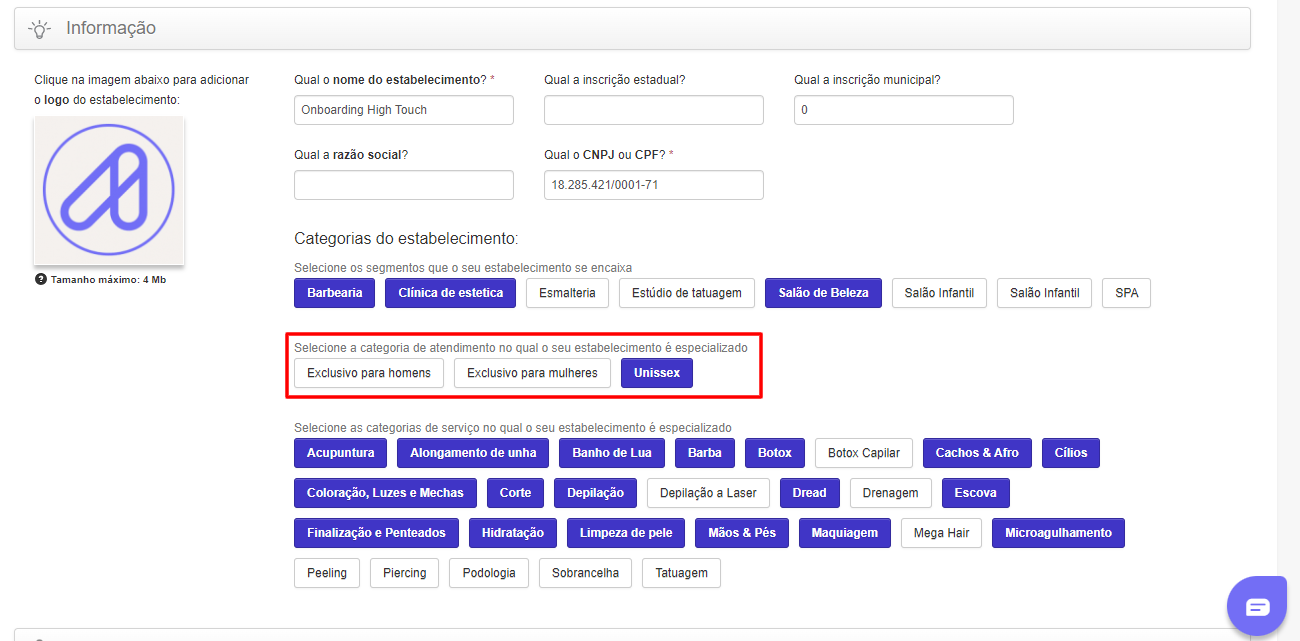The image size is (1300, 641).
Task: Select Depilação a Laser service
Action: point(708,493)
